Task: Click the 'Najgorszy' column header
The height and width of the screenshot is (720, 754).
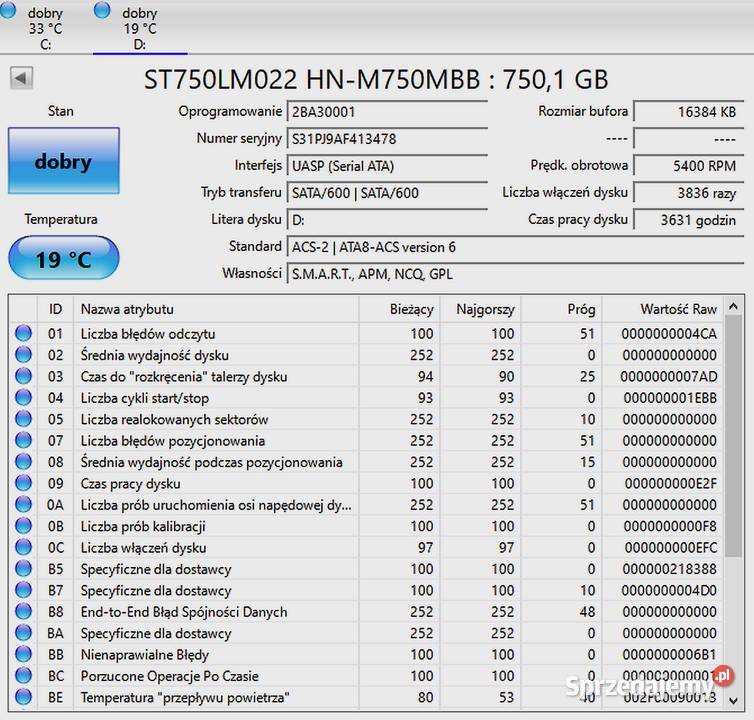Action: pos(480,309)
